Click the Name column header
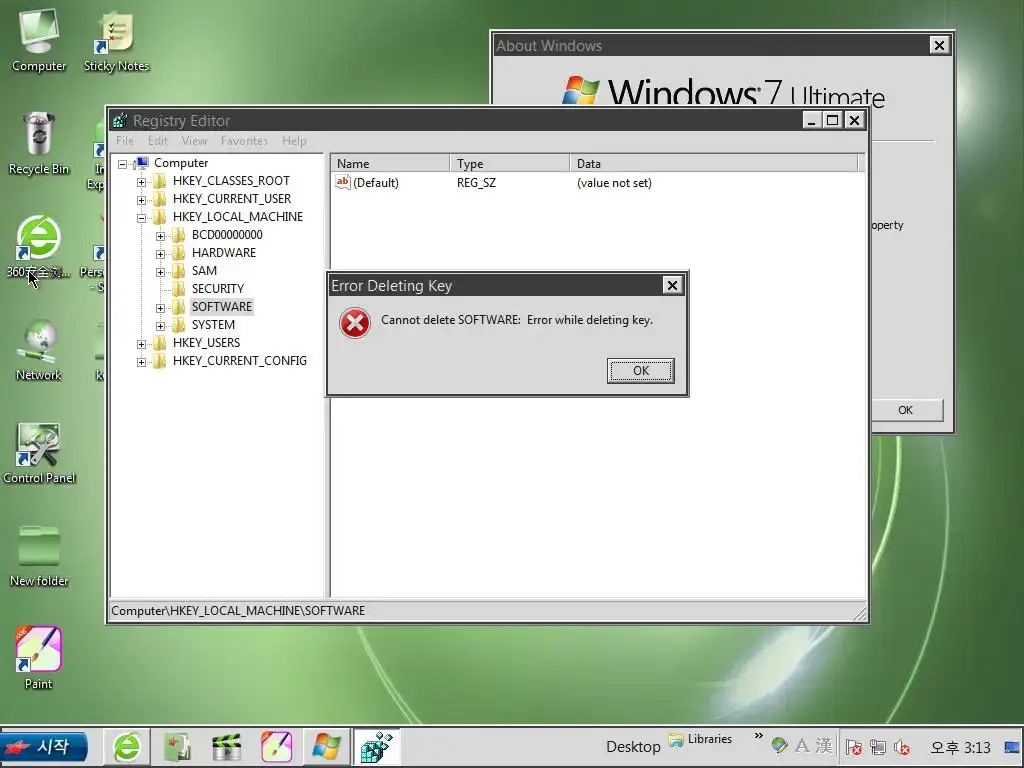 [391, 163]
